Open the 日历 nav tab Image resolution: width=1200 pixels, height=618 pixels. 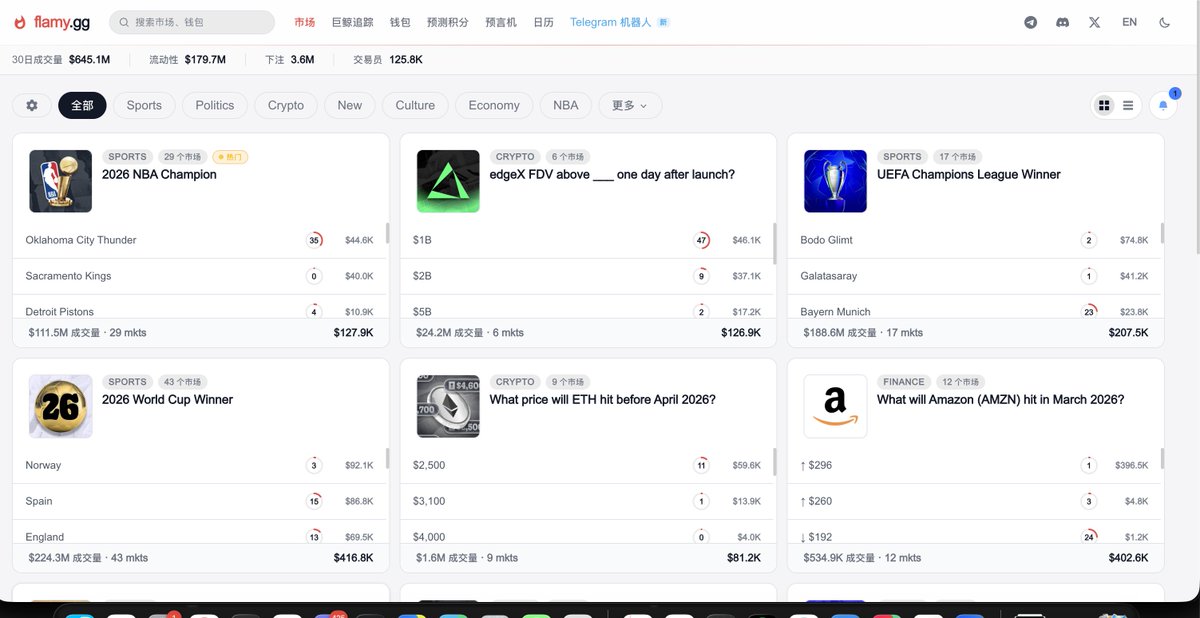543,22
